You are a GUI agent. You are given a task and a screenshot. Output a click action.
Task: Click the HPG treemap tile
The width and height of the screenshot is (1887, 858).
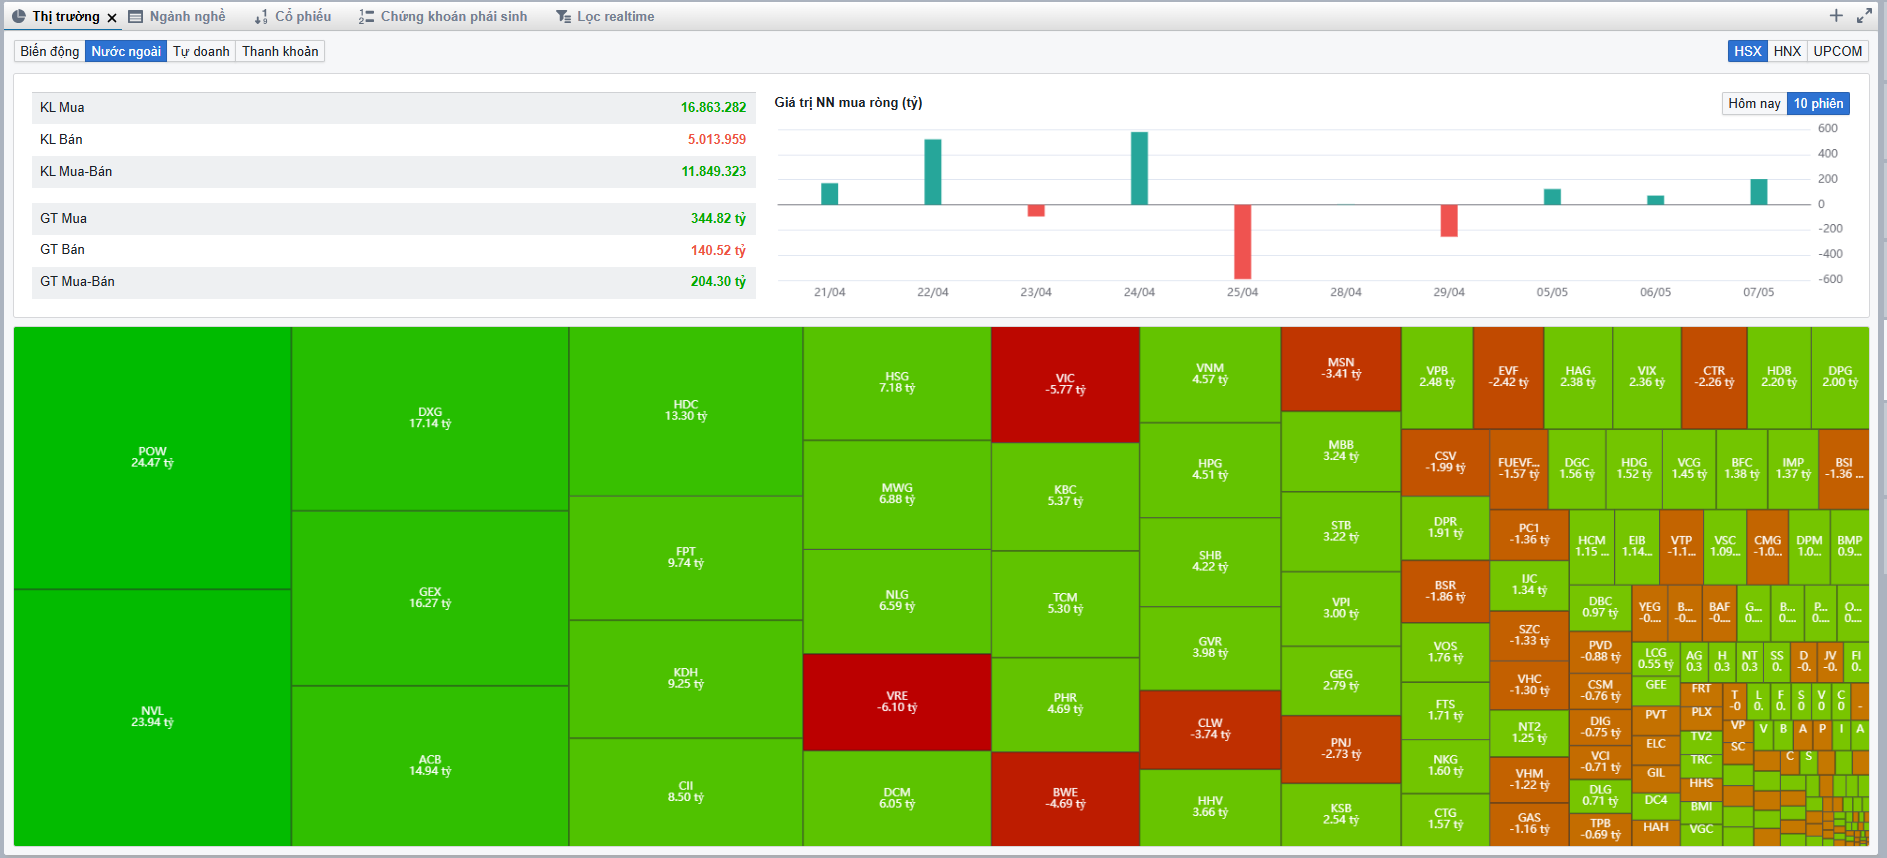point(1210,470)
